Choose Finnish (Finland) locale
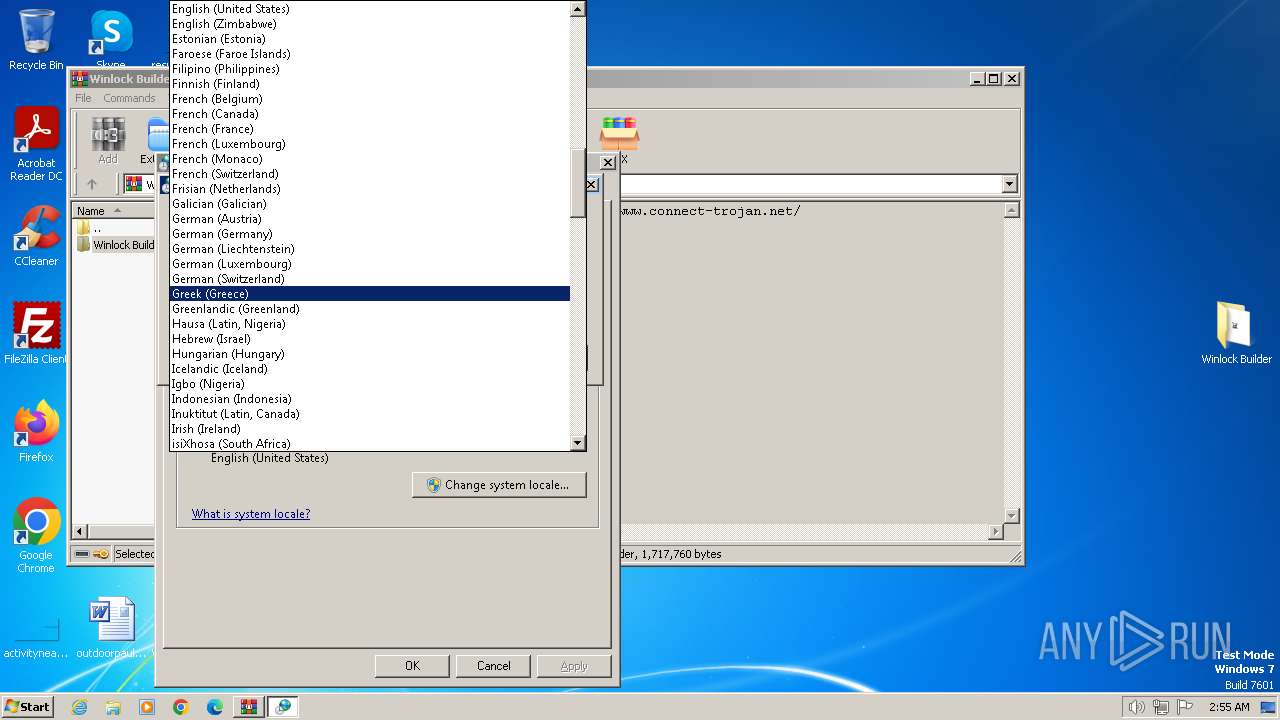The width and height of the screenshot is (1280, 720). (369, 84)
